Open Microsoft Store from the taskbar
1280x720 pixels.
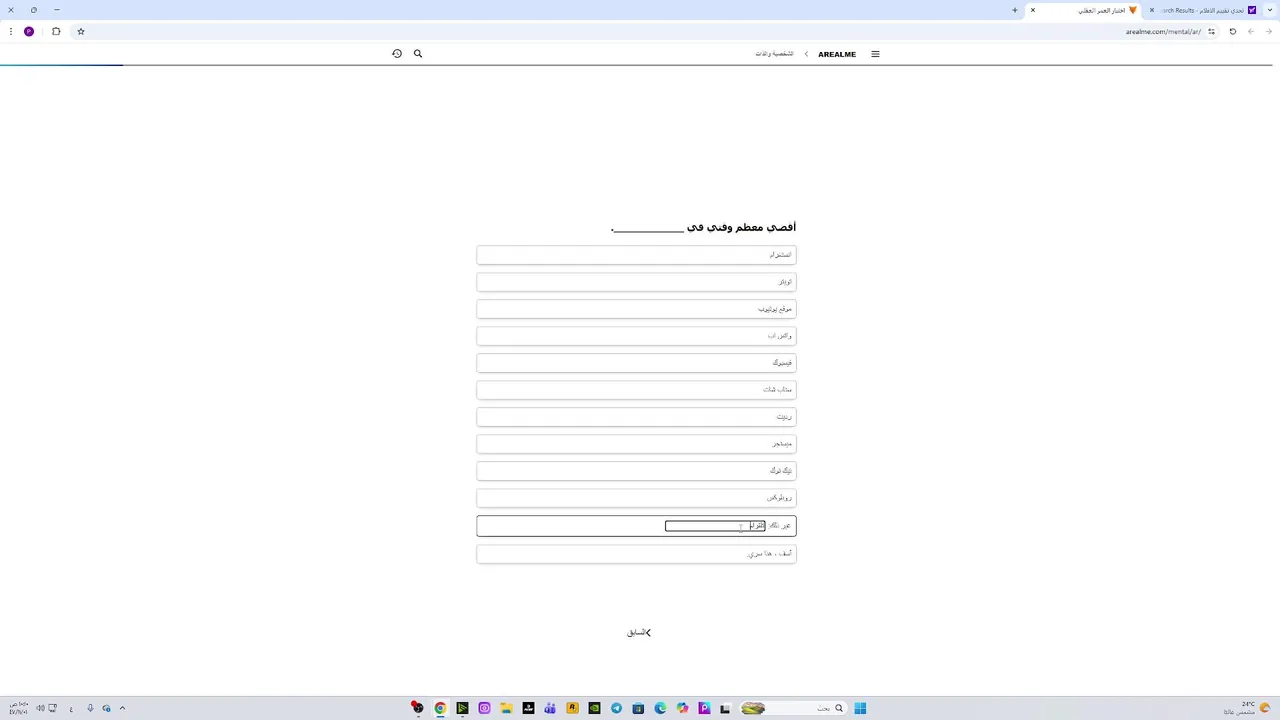pyautogui.click(x=638, y=708)
